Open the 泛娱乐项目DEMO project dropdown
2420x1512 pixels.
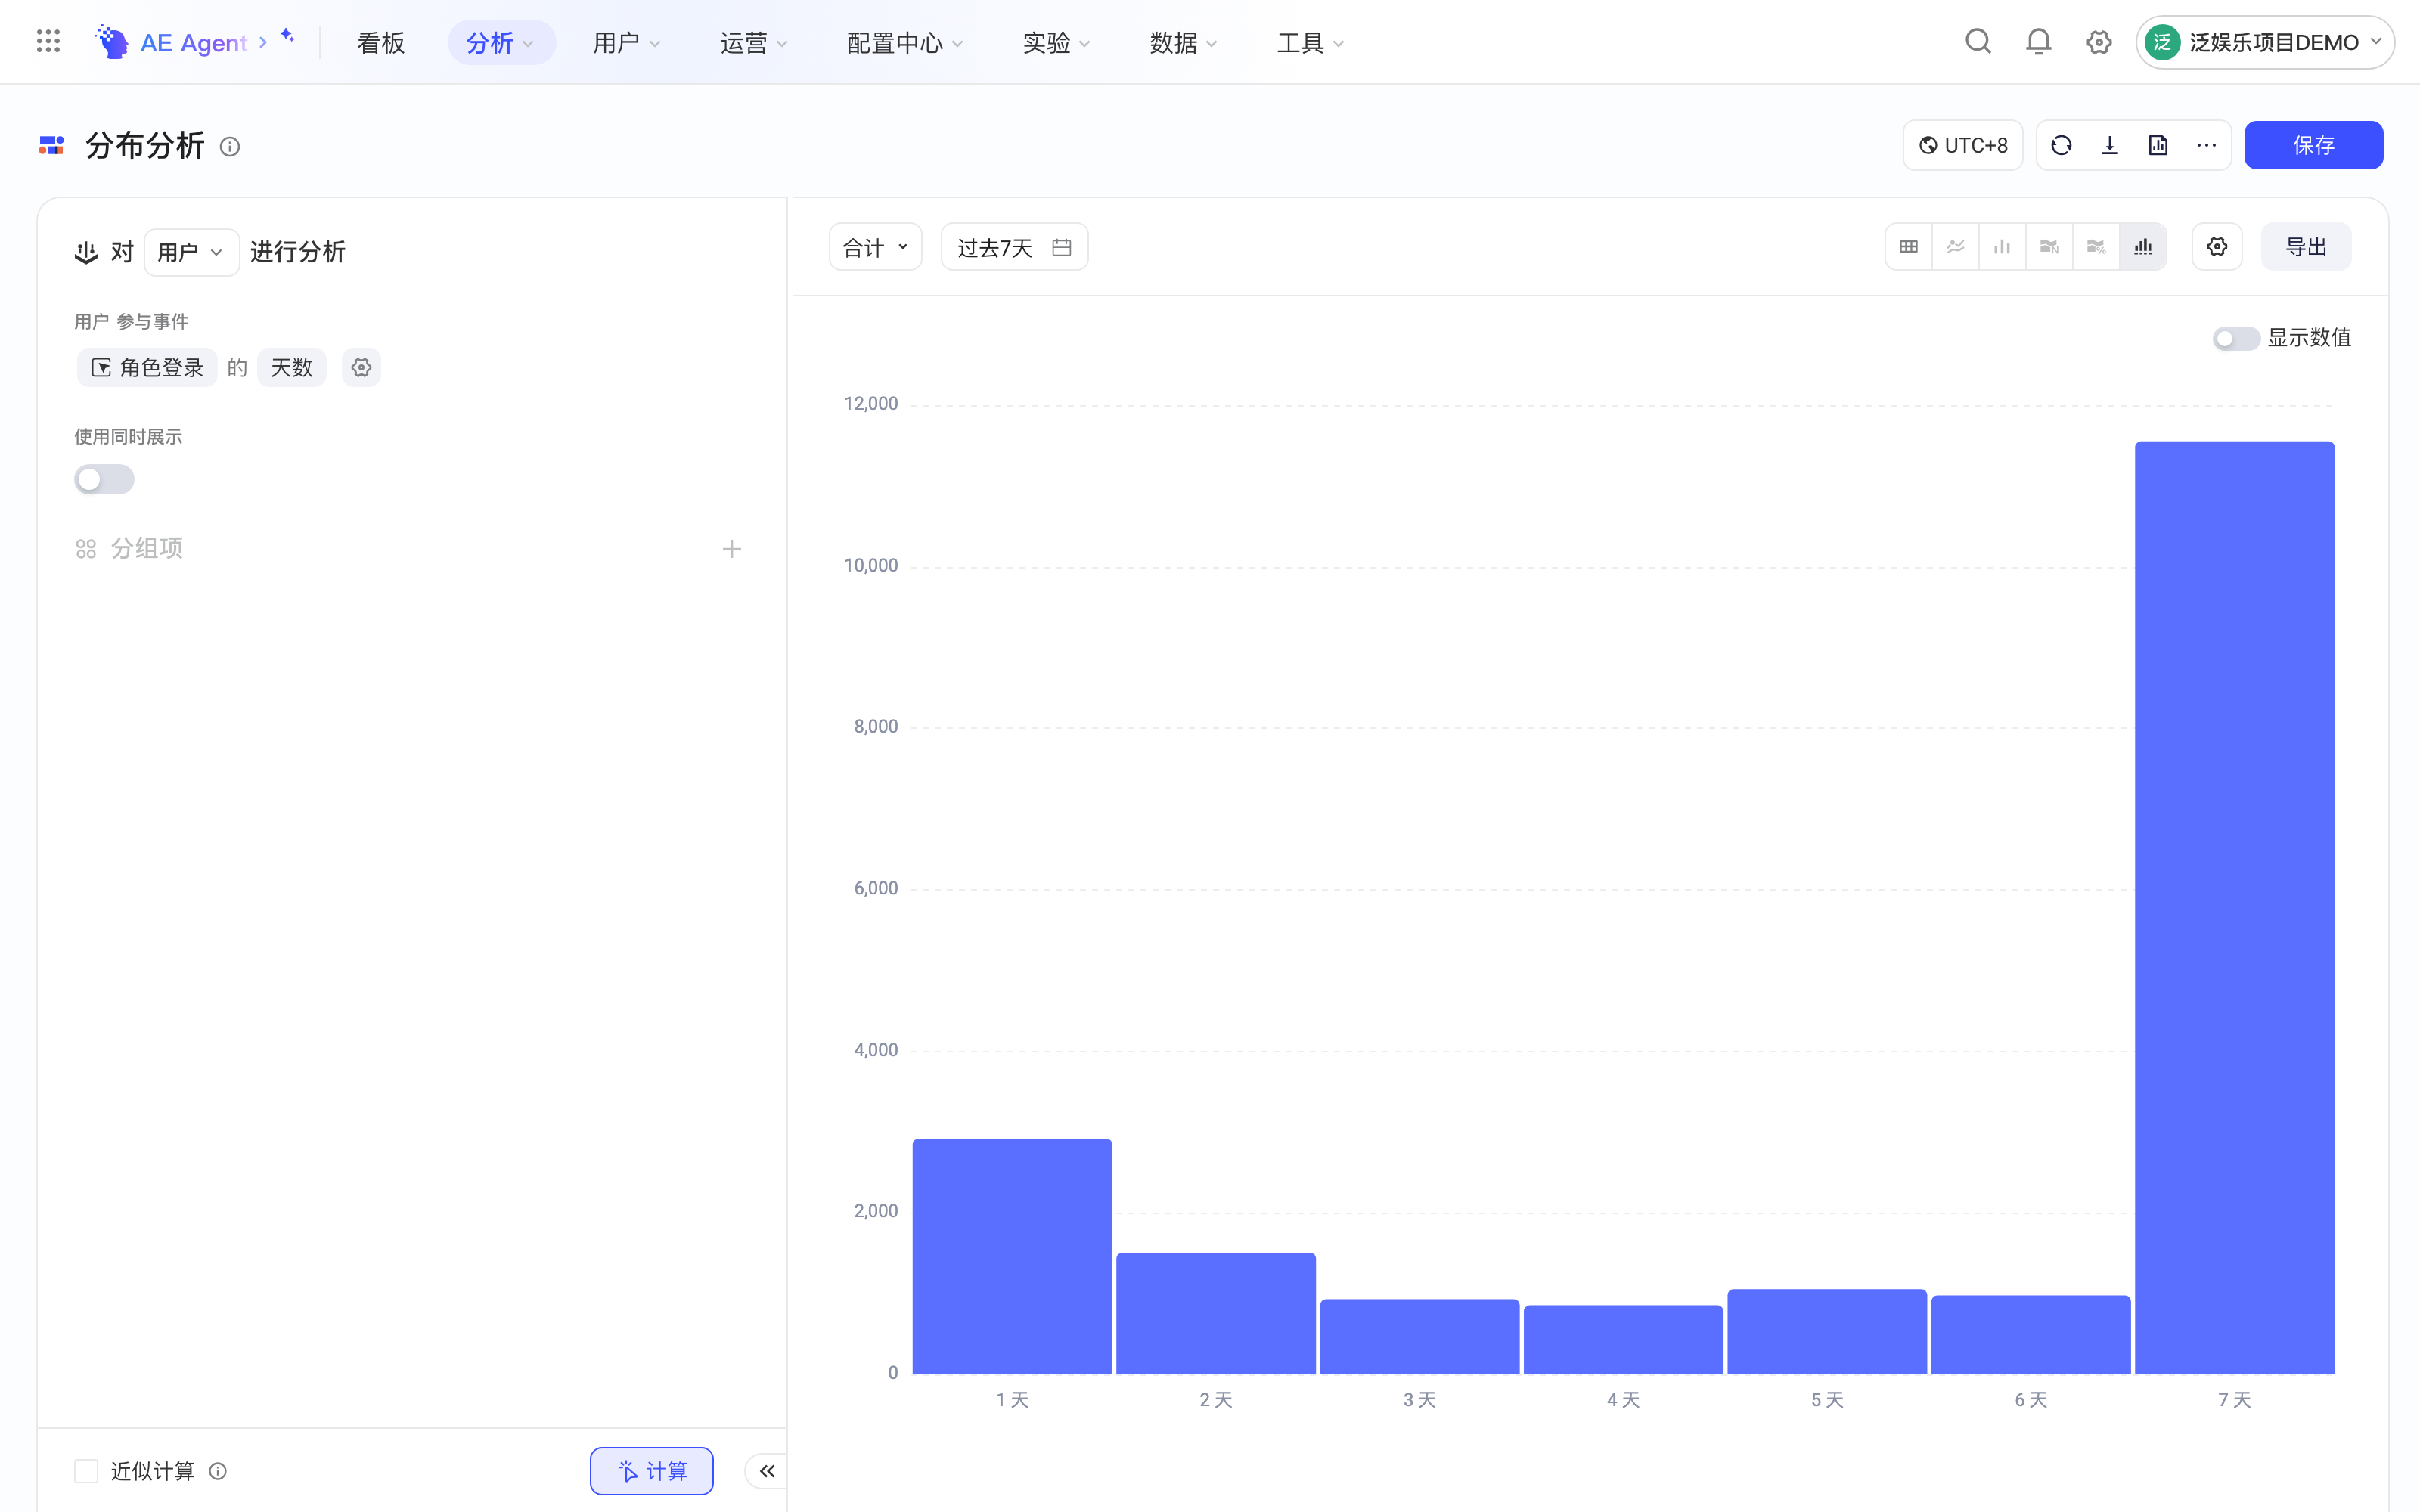coord(2265,42)
